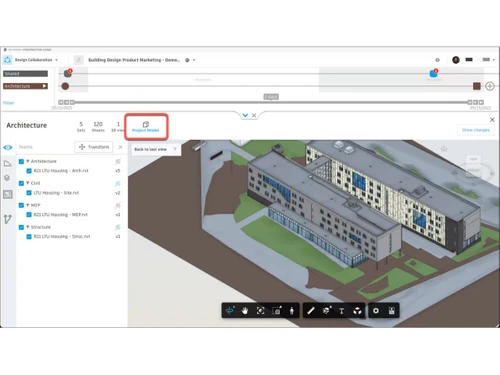
Task: Activate First Person walk tool
Action: tap(292, 311)
